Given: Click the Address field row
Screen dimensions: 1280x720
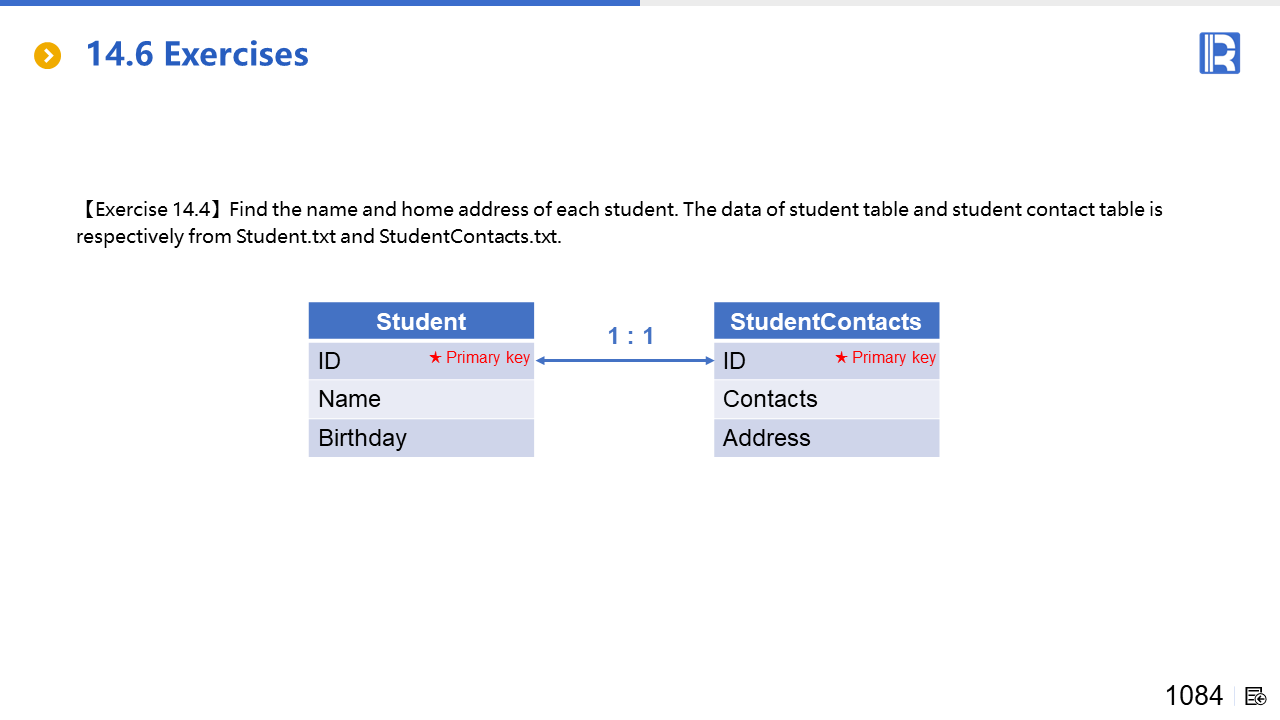Looking at the screenshot, I should coord(826,438).
